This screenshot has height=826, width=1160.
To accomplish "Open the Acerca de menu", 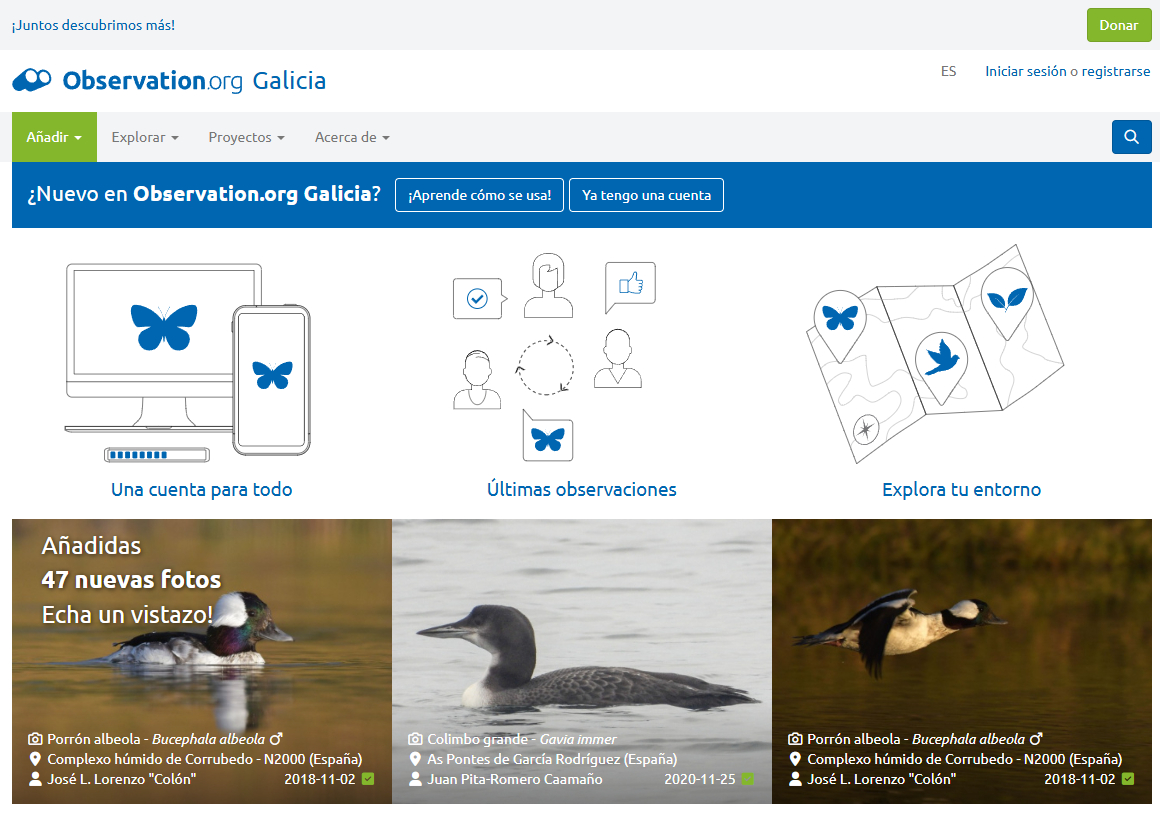I will [x=352, y=137].
